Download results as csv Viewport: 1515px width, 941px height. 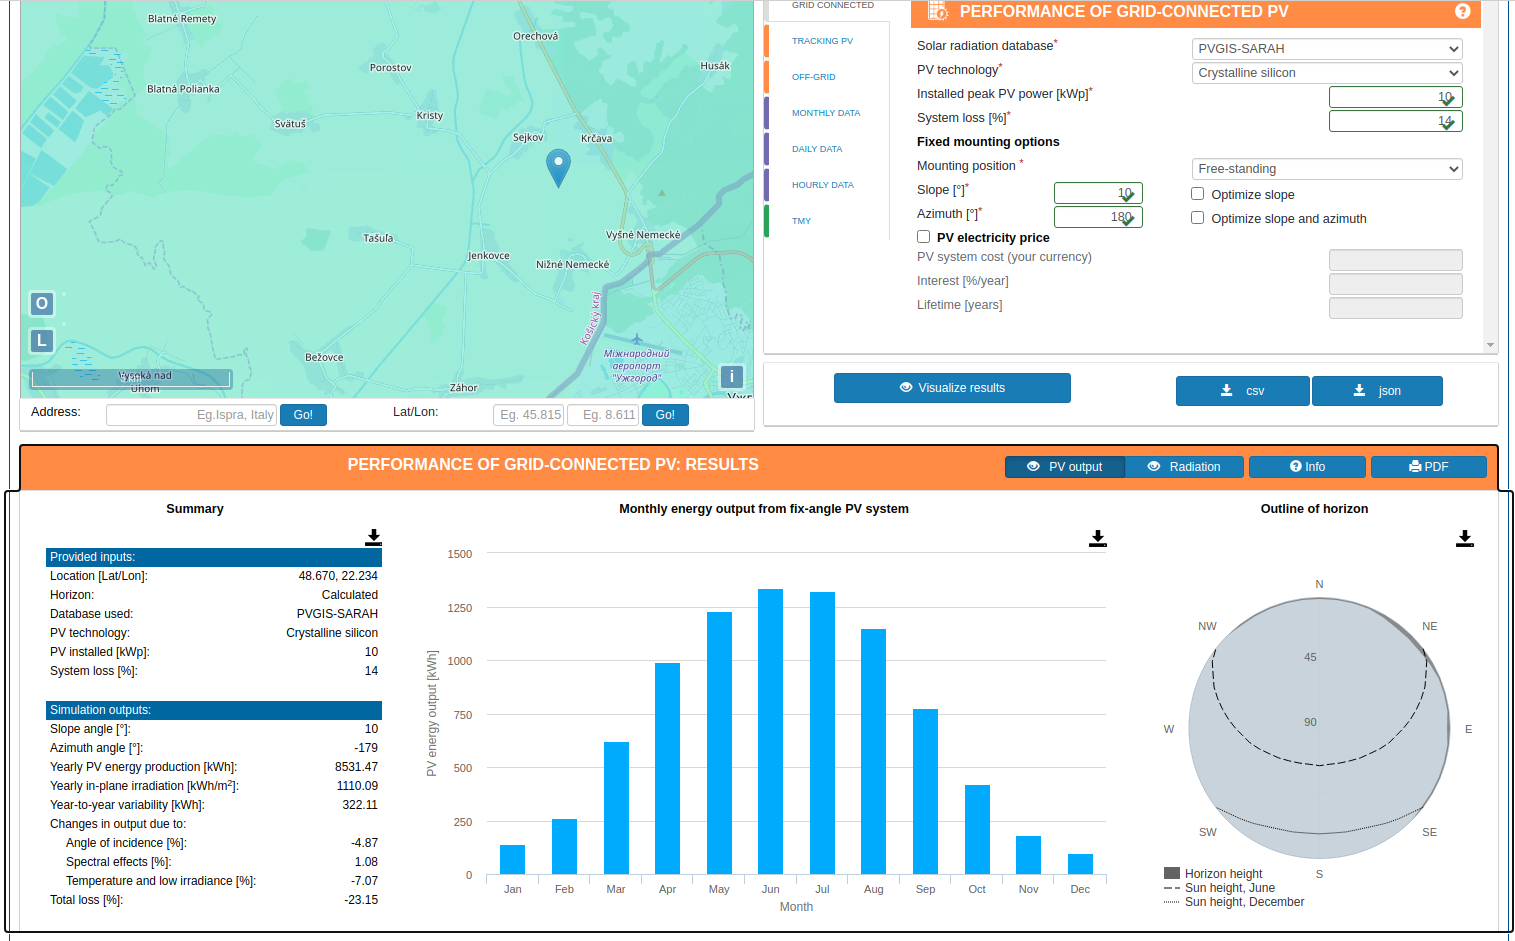point(1242,391)
